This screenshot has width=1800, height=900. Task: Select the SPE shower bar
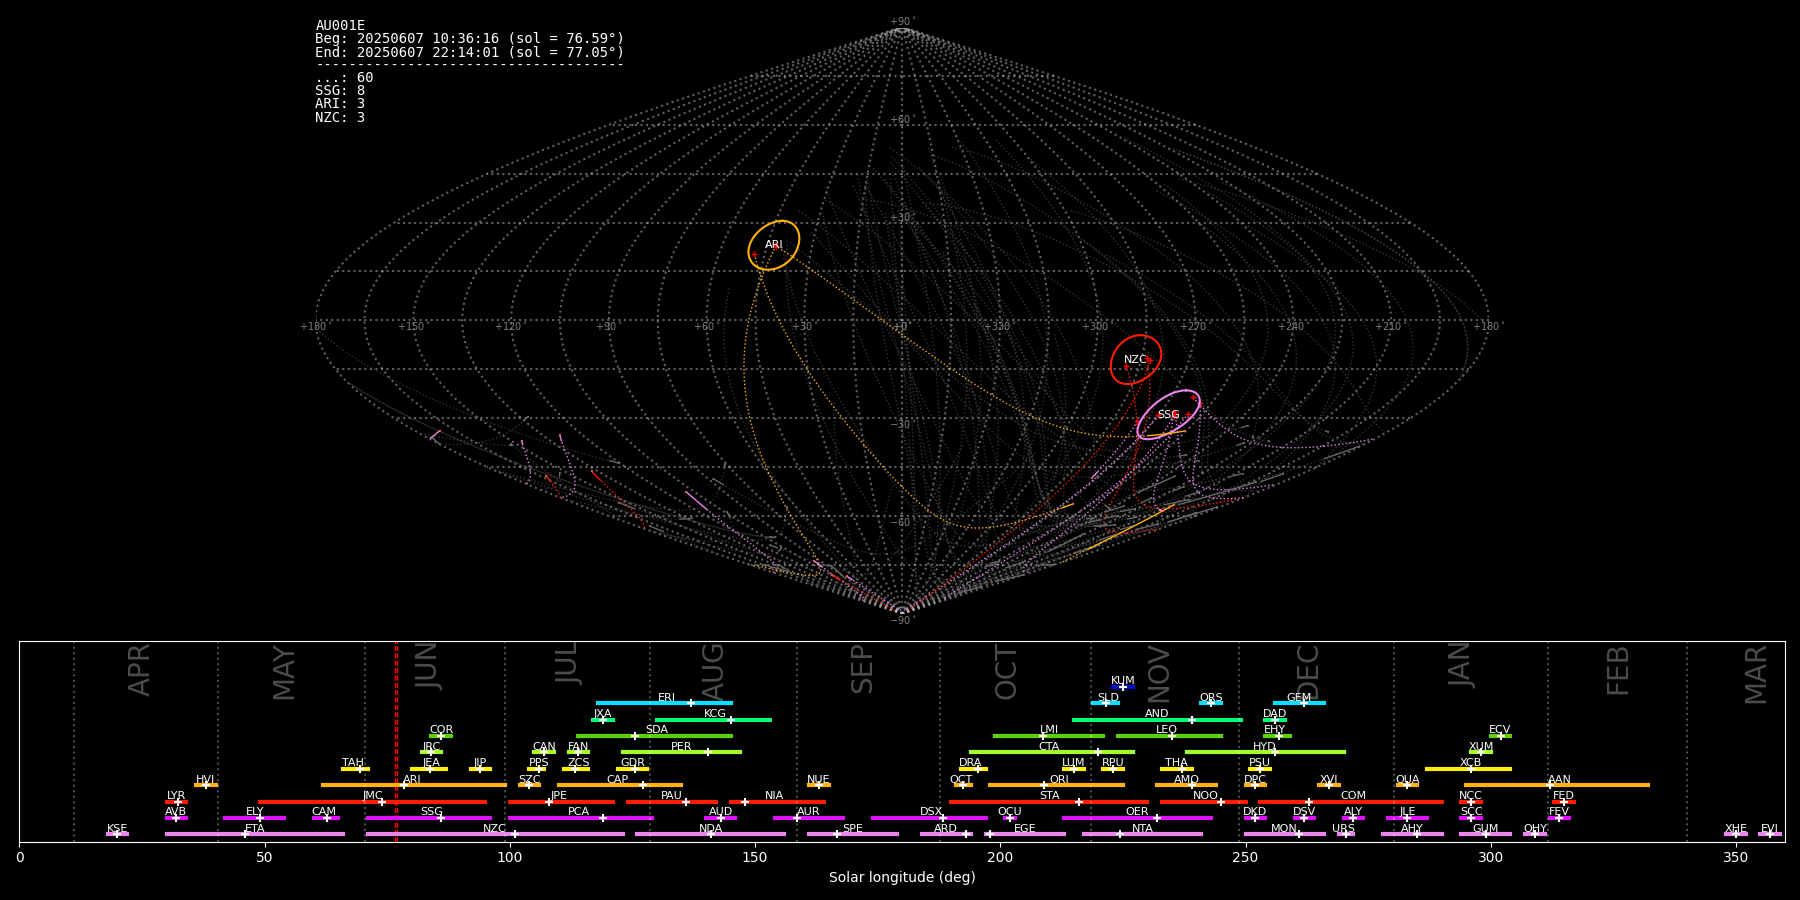click(853, 834)
